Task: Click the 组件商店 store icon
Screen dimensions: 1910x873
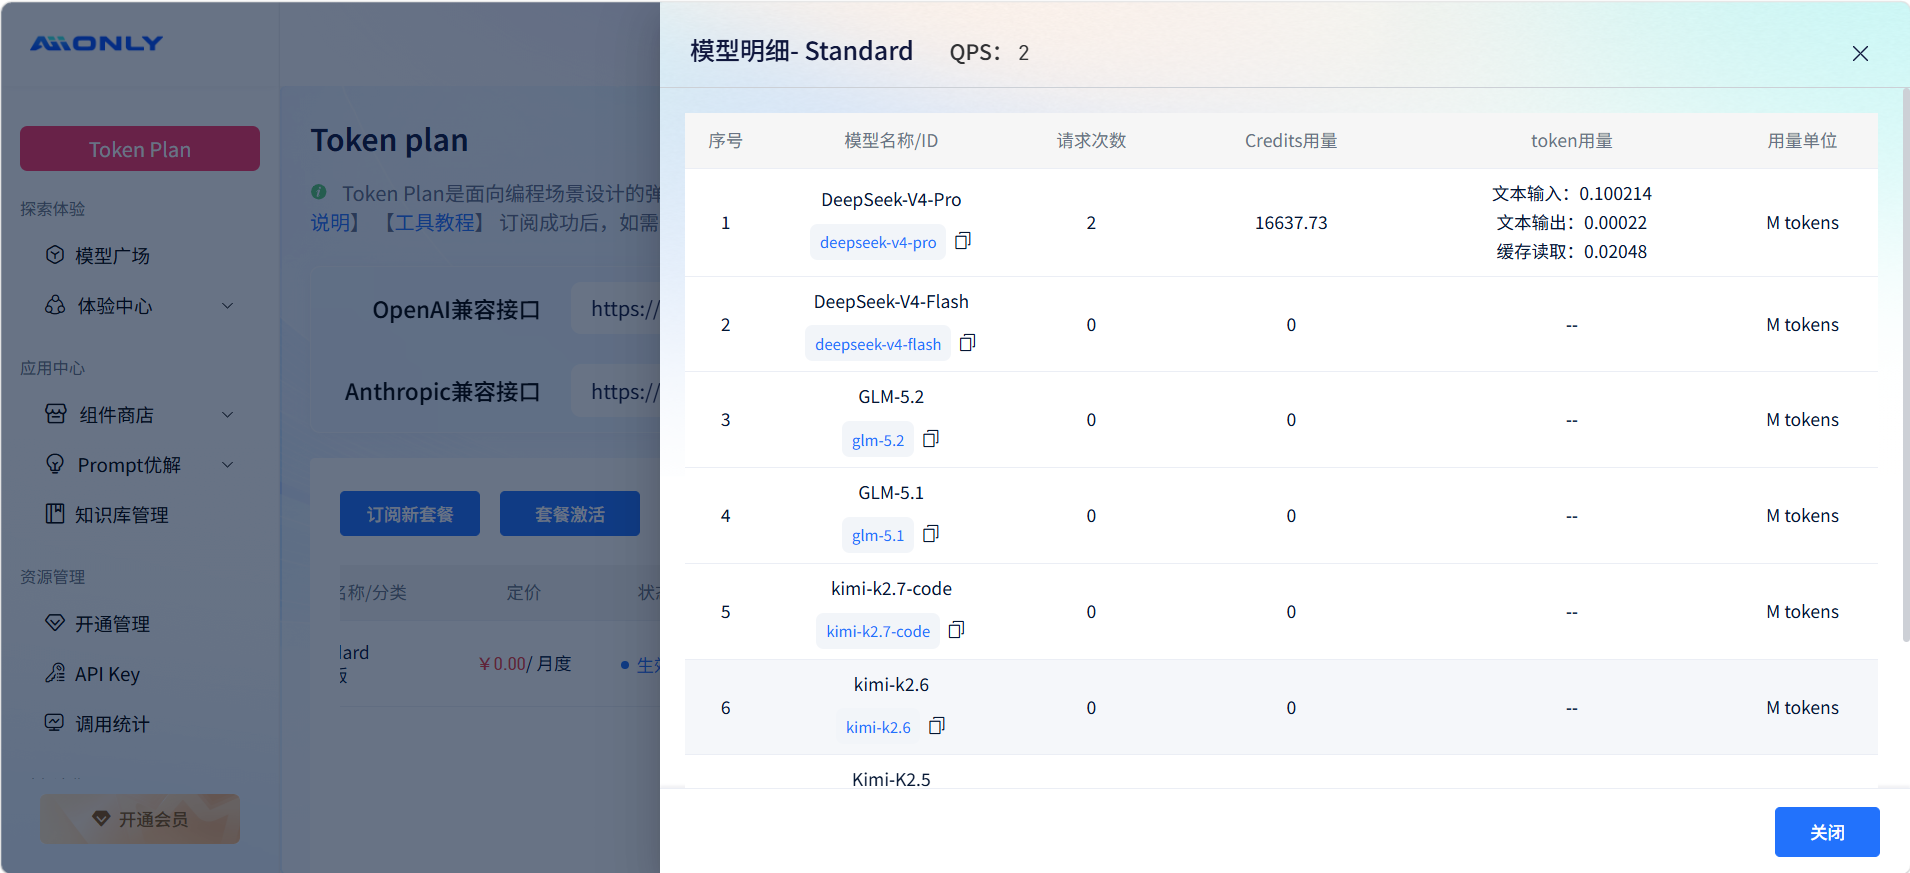Action: click(x=56, y=414)
